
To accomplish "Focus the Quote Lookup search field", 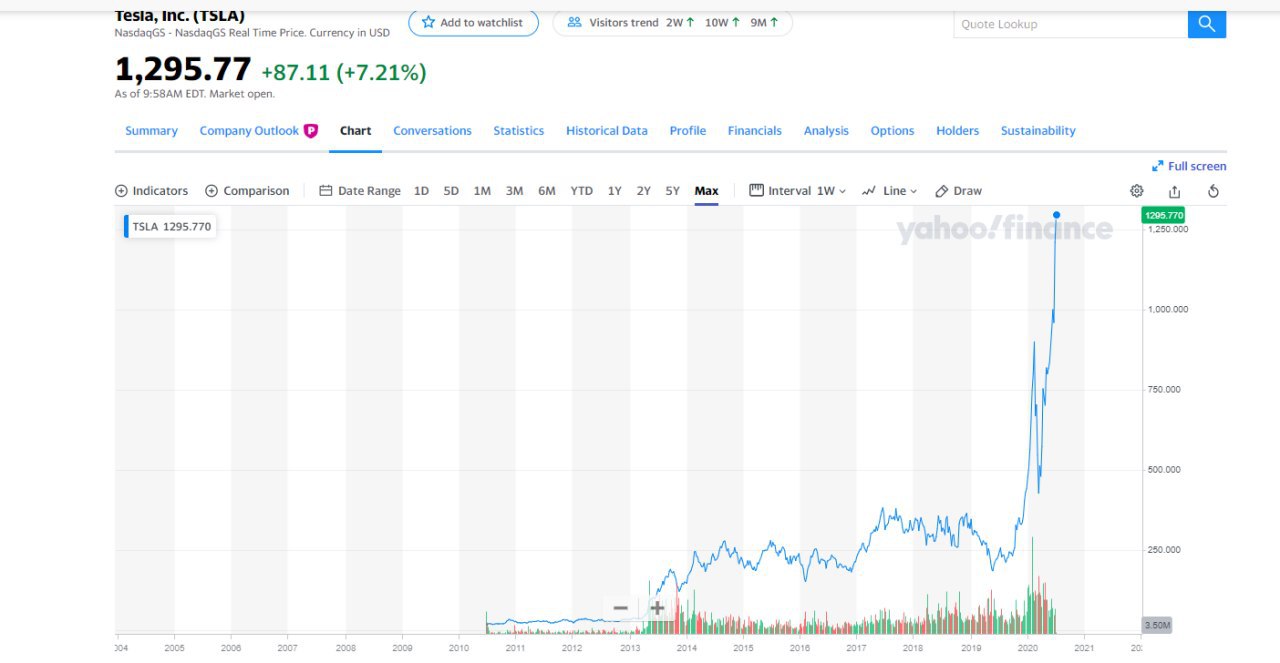I will click(1070, 24).
